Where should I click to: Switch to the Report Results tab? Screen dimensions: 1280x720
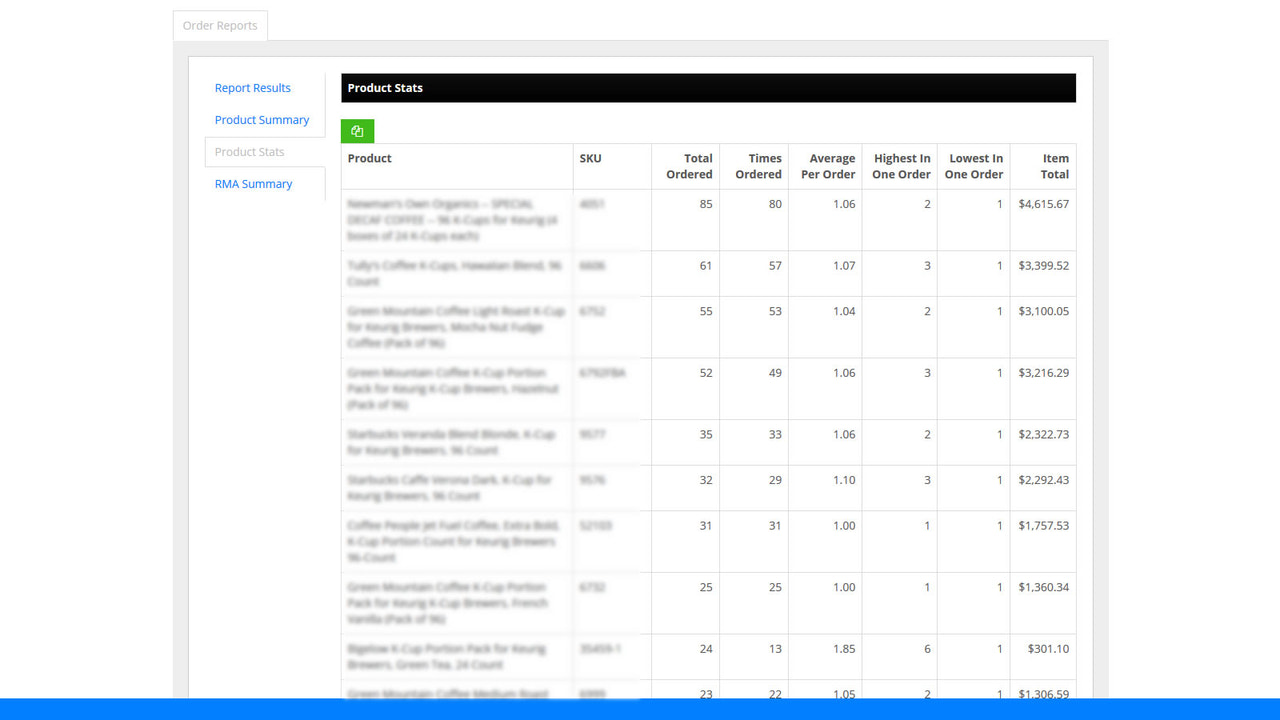[x=252, y=88]
